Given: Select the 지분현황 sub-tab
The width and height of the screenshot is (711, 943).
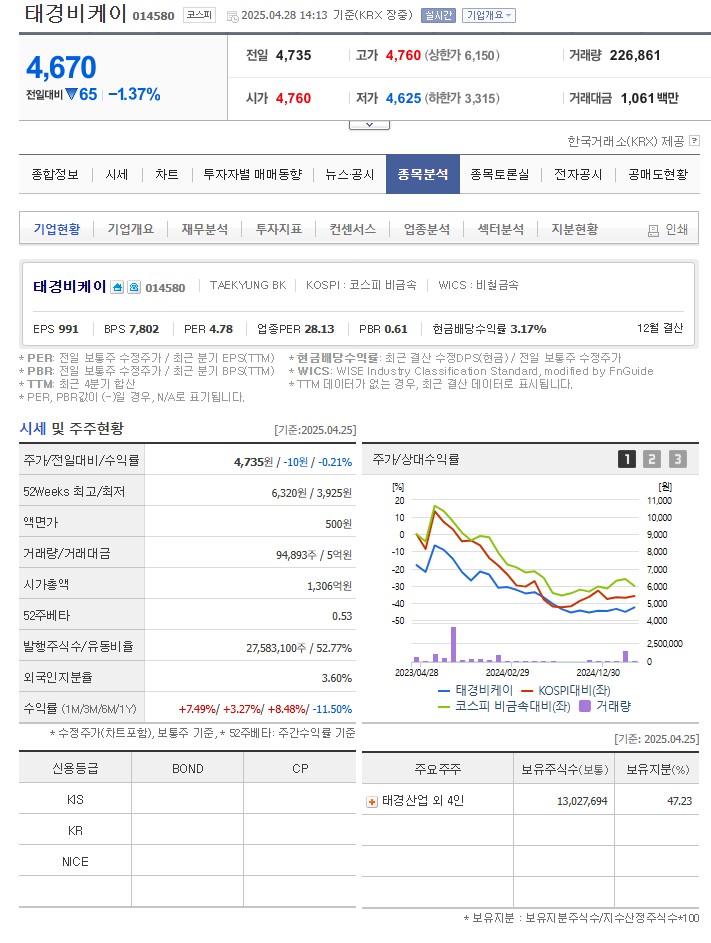Looking at the screenshot, I should (574, 229).
